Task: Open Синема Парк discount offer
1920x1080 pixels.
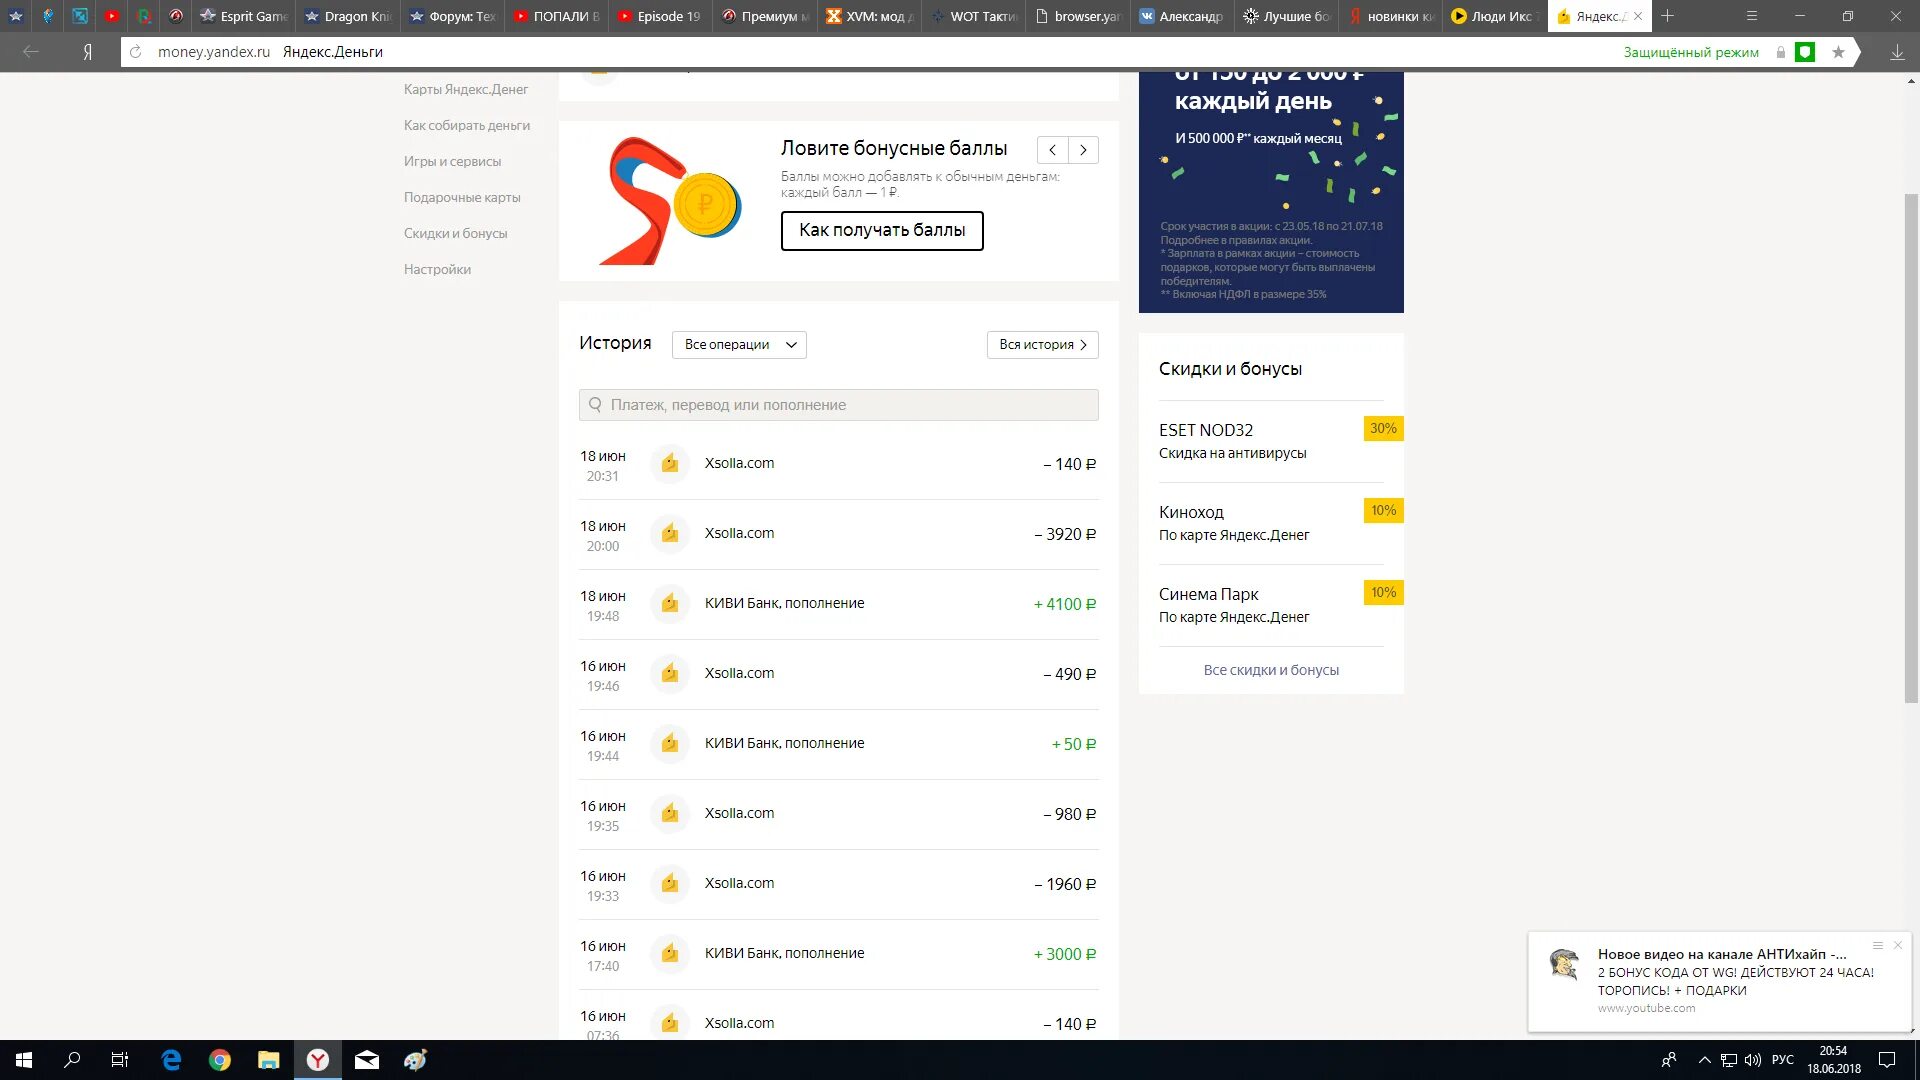Action: (1271, 605)
